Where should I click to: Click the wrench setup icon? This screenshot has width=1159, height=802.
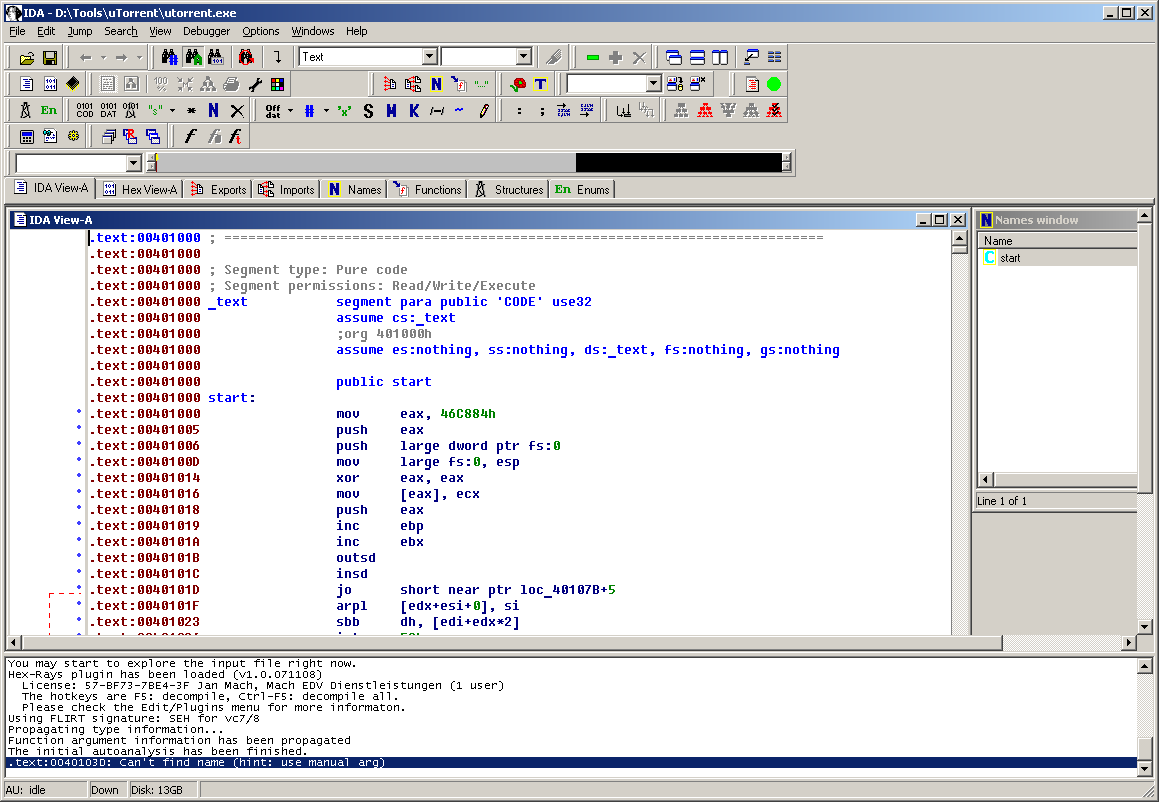[255, 84]
